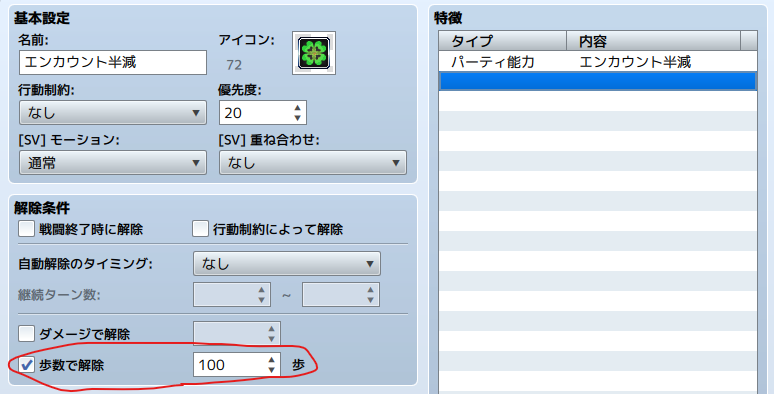The image size is (774, 394).
Task: Increase 優先度 with up arrow
Action: [x=297, y=108]
